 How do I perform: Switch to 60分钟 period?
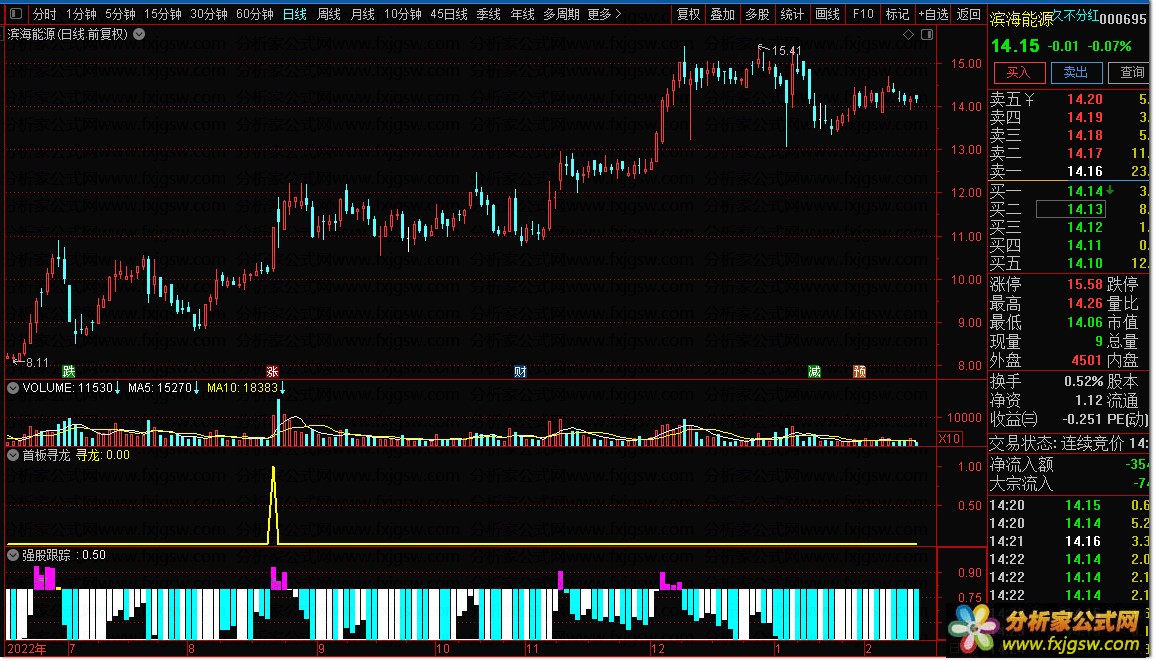click(x=254, y=14)
